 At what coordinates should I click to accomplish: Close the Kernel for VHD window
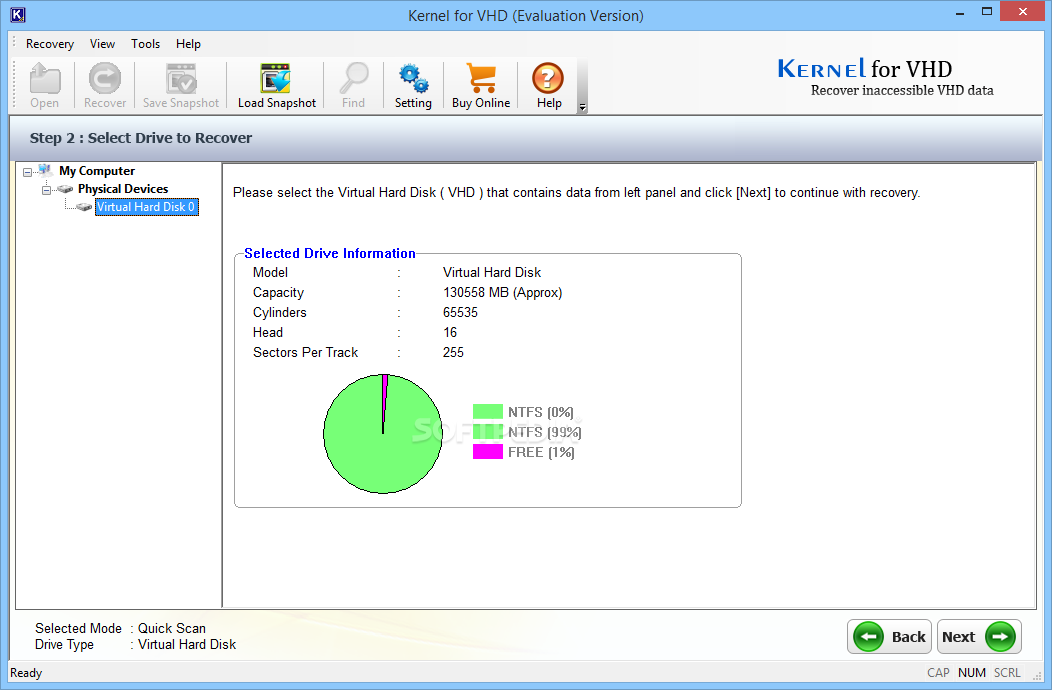point(1022,12)
